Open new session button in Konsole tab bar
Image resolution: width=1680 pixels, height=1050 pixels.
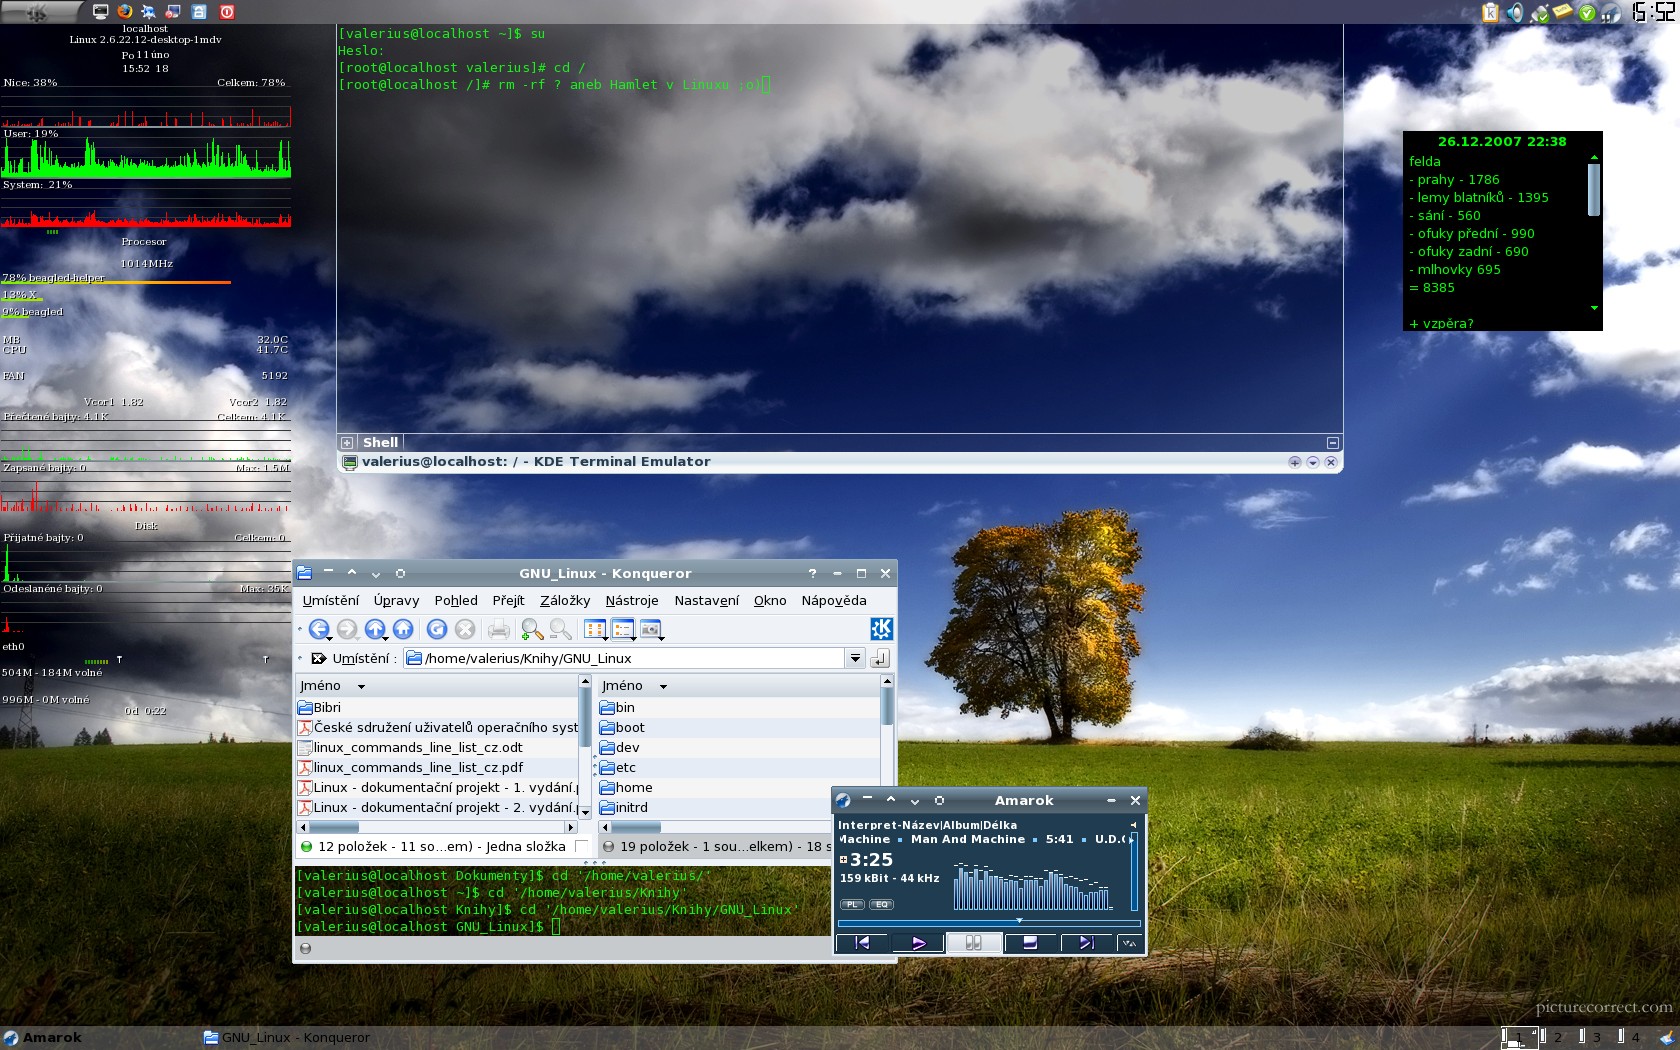(x=346, y=442)
